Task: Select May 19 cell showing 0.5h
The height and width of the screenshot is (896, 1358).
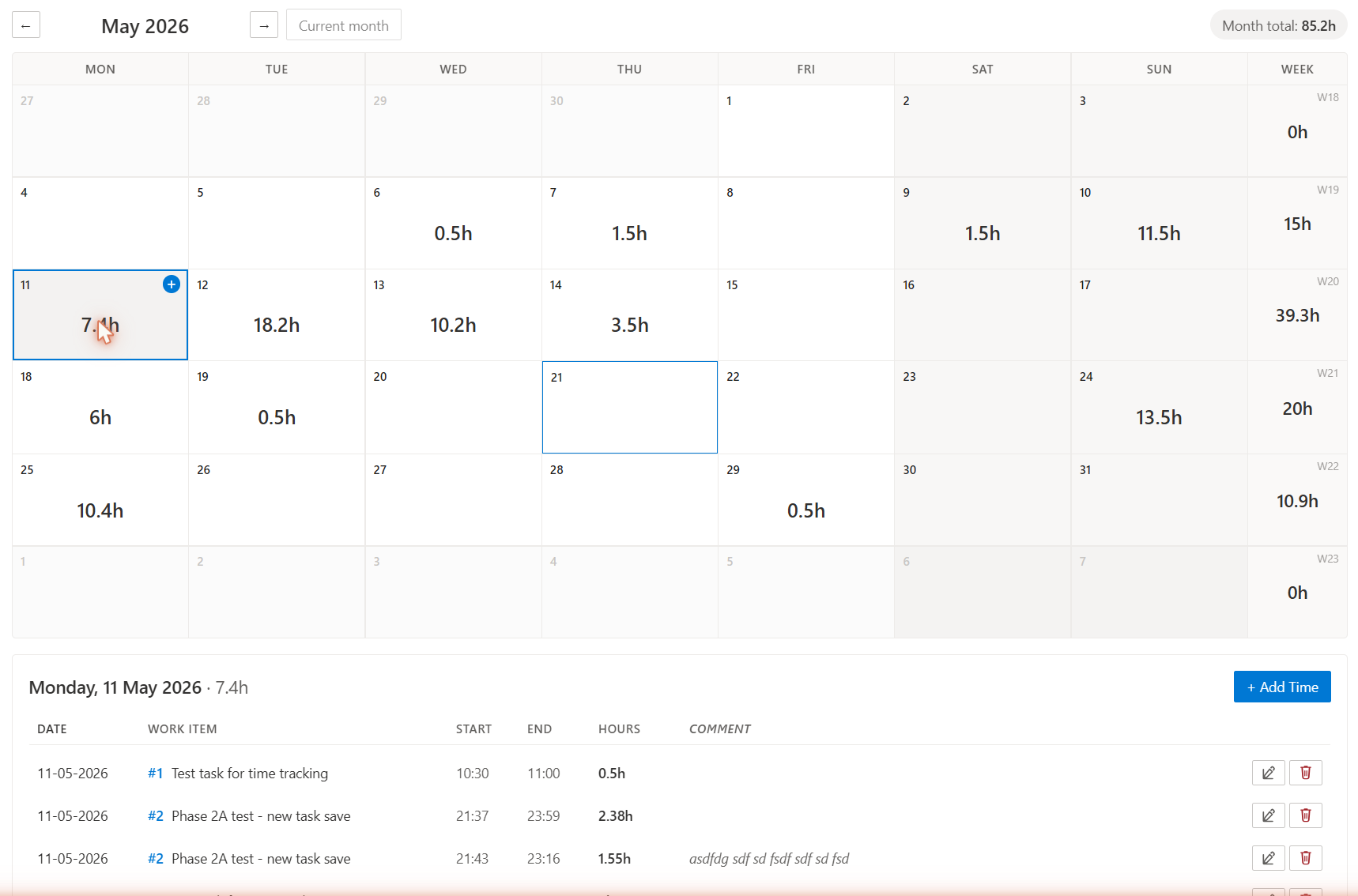Action: click(277, 407)
